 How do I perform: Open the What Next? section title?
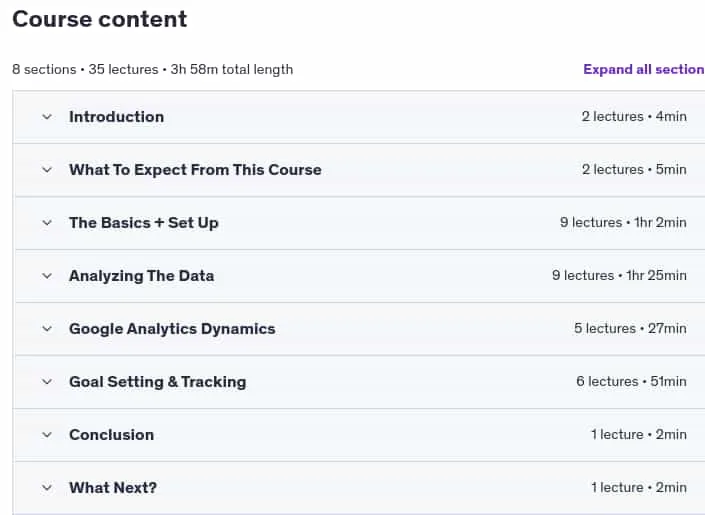click(113, 488)
